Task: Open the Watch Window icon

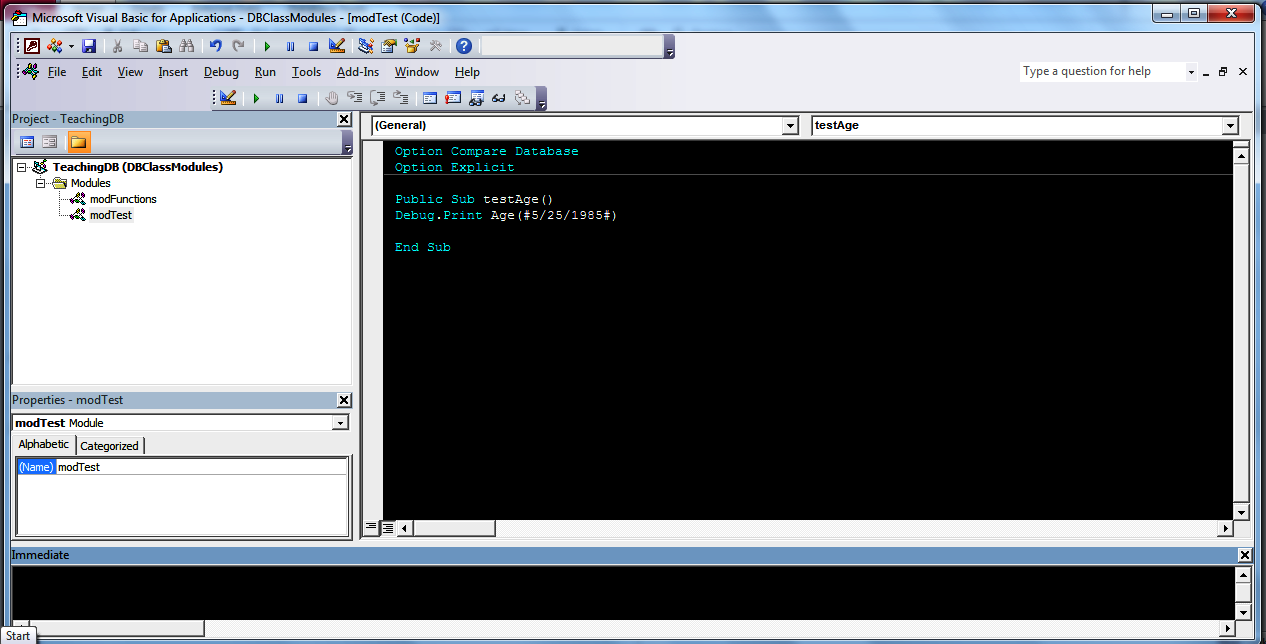Action: coord(476,98)
